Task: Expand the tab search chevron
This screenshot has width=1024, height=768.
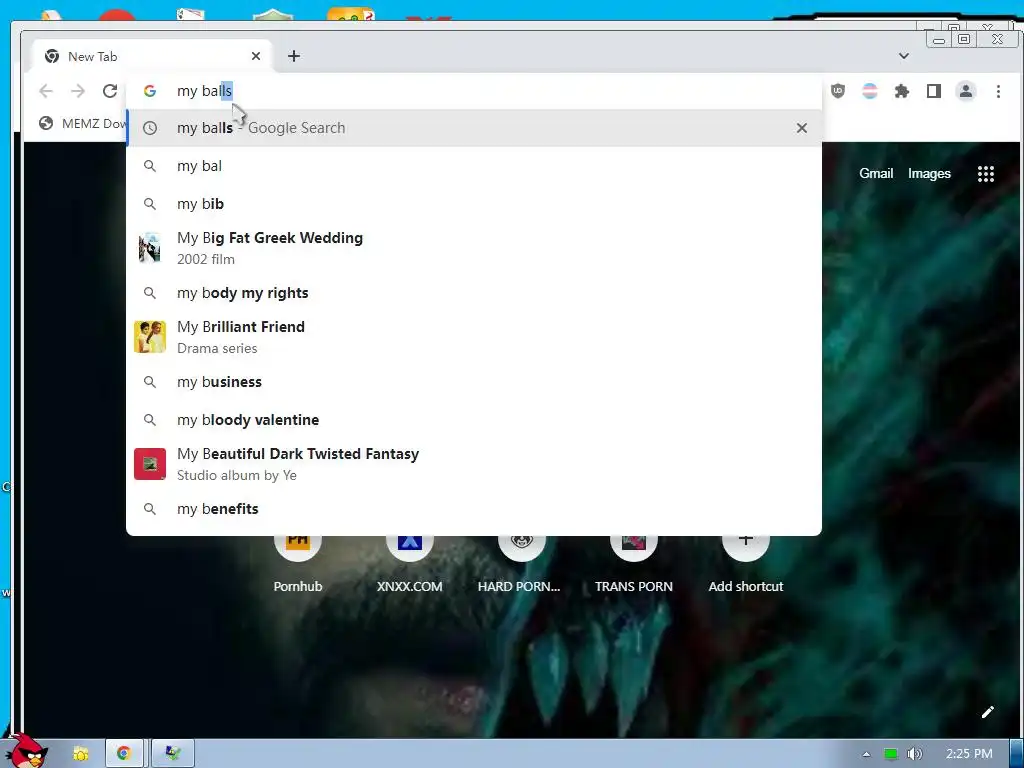Action: pos(904,56)
